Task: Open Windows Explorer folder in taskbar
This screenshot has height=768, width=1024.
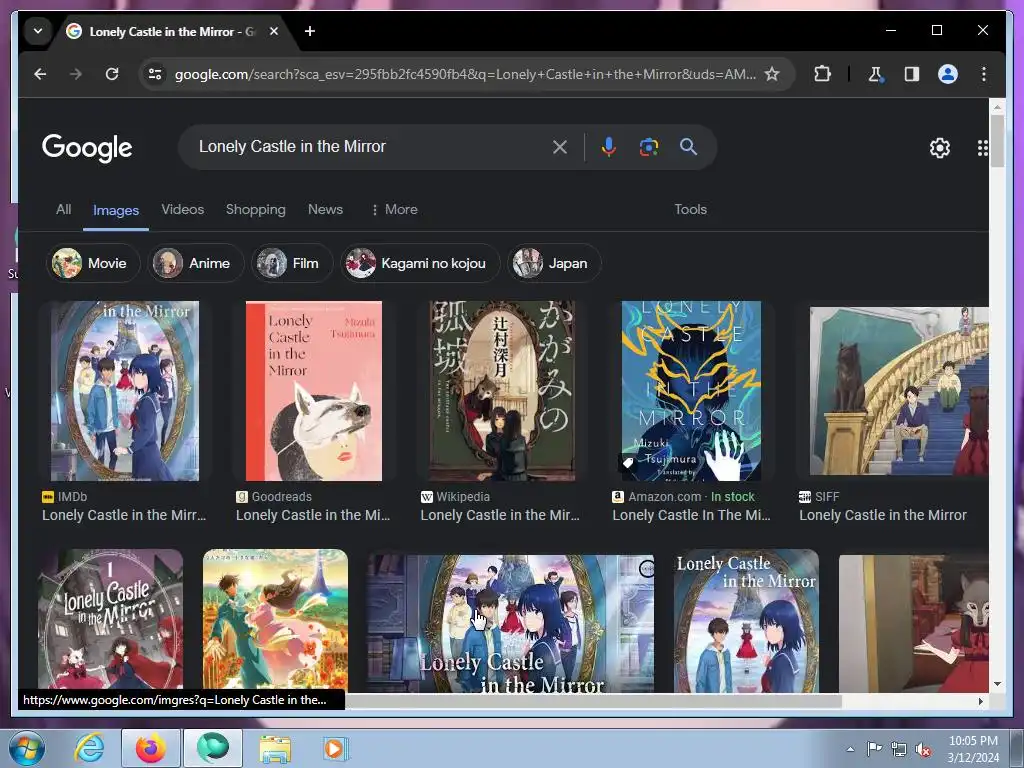Action: pos(275,748)
